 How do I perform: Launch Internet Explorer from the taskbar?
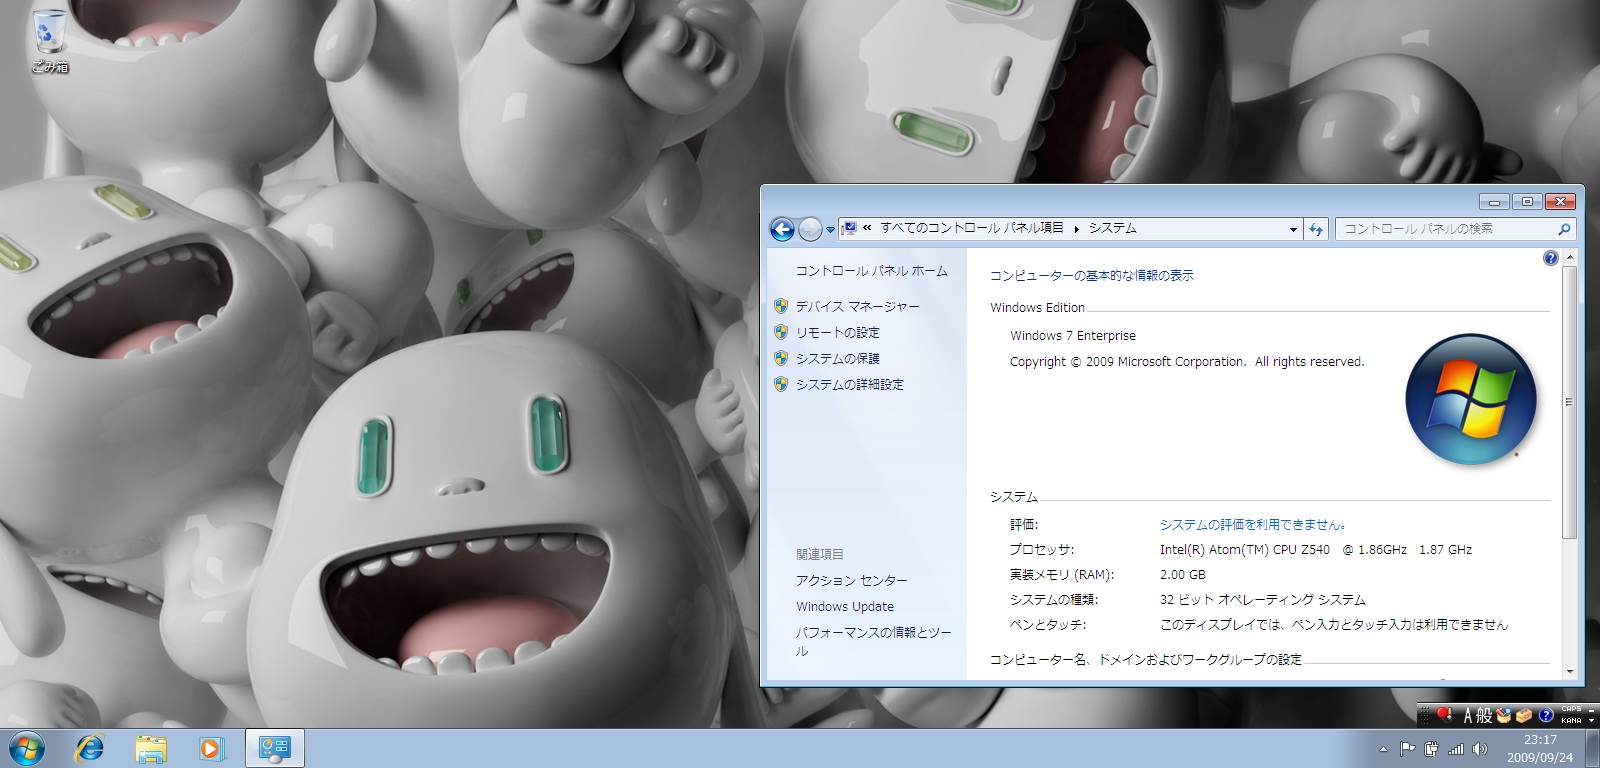[x=90, y=748]
